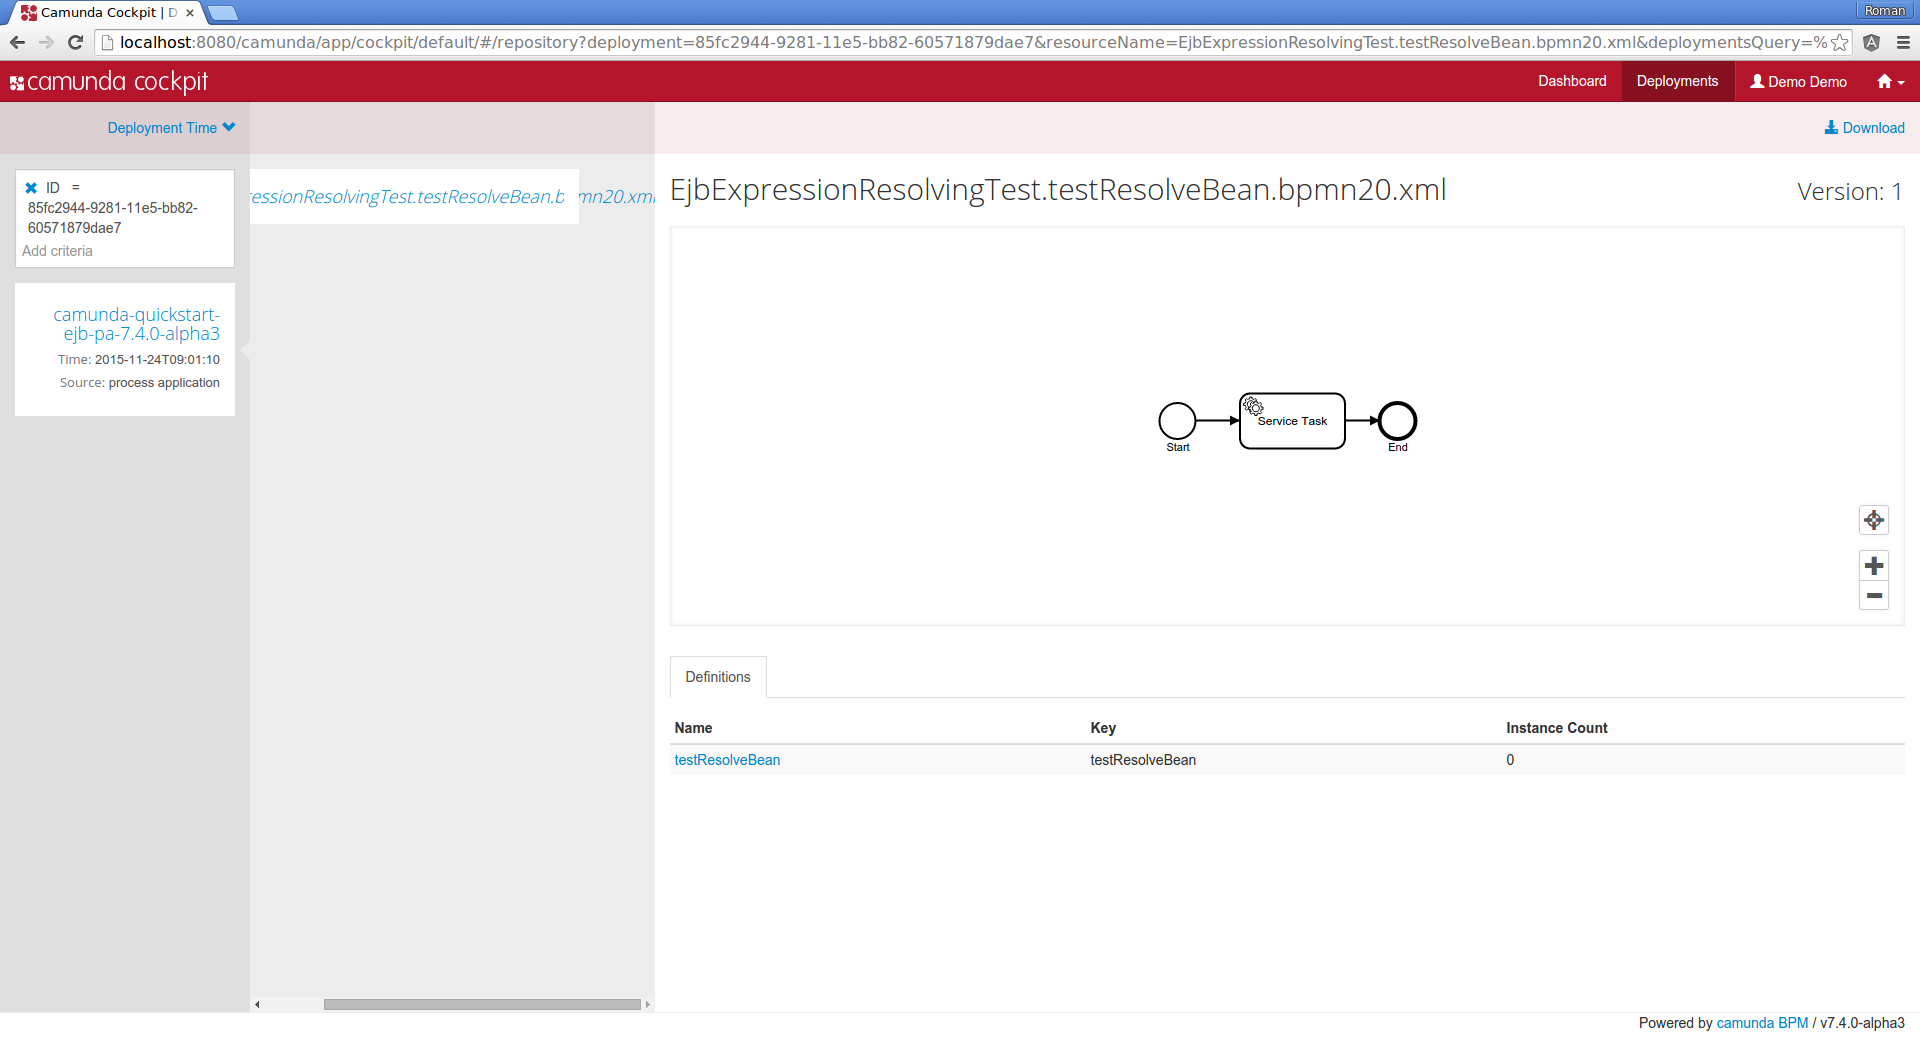Image resolution: width=1920 pixels, height=1043 pixels.
Task: Click the Roman profile button
Action: pos(1885,10)
